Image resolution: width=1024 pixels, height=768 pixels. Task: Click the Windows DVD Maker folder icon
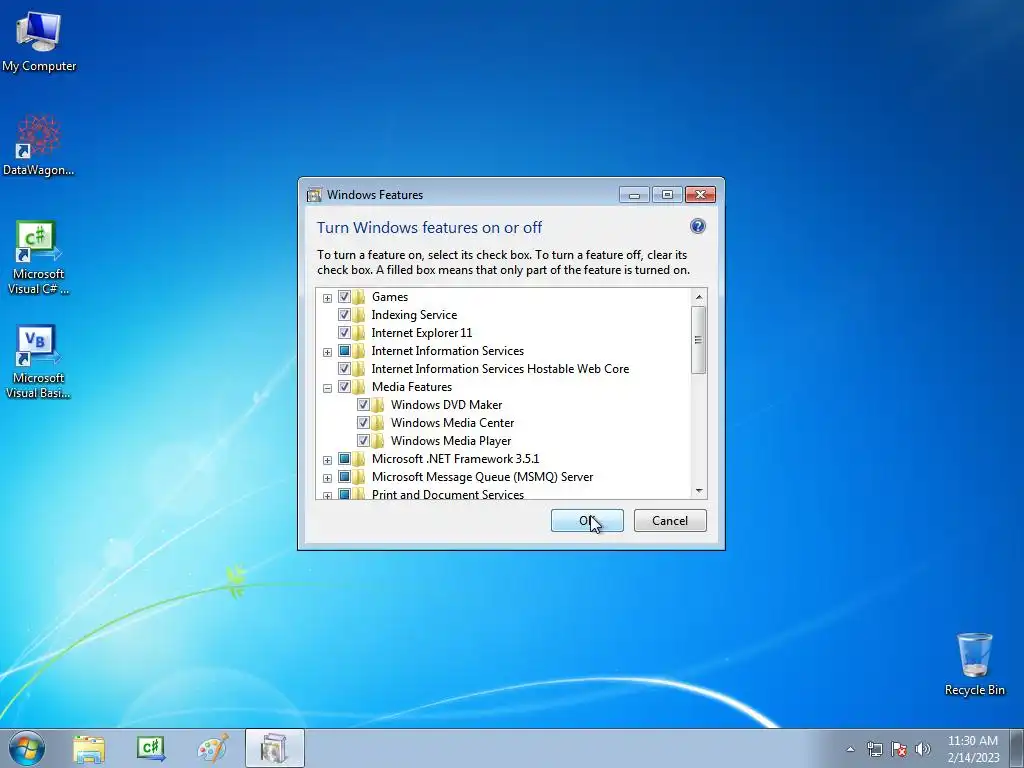(x=377, y=405)
